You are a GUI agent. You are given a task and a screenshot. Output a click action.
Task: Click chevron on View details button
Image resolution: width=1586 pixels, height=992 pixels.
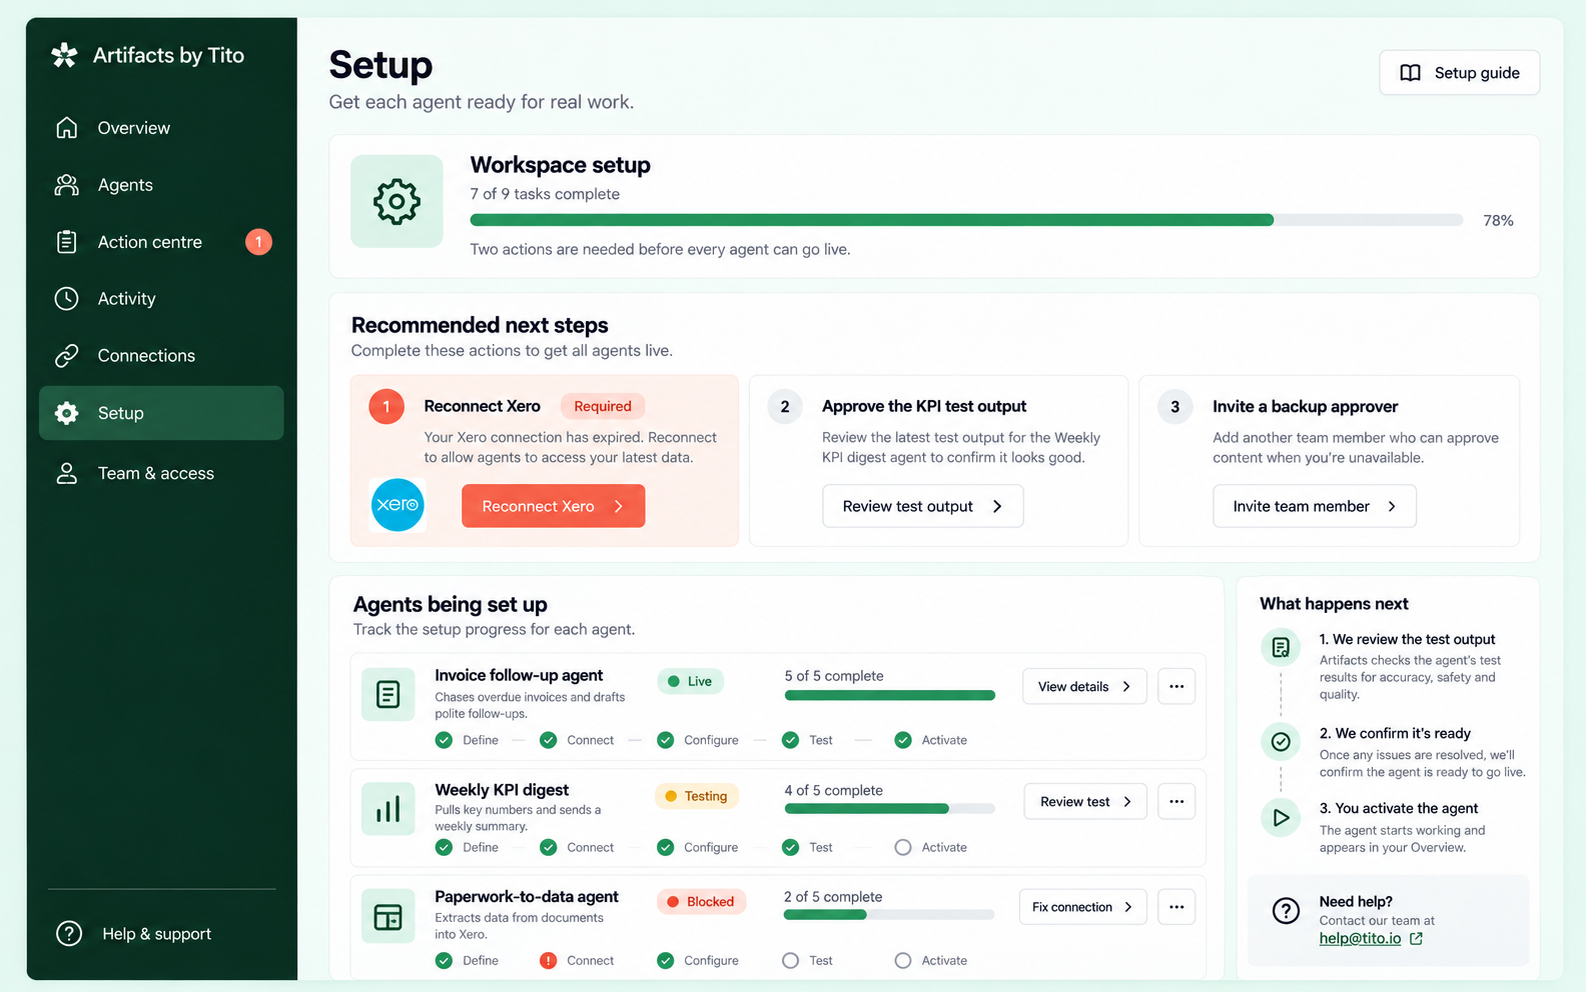[x=1126, y=686]
